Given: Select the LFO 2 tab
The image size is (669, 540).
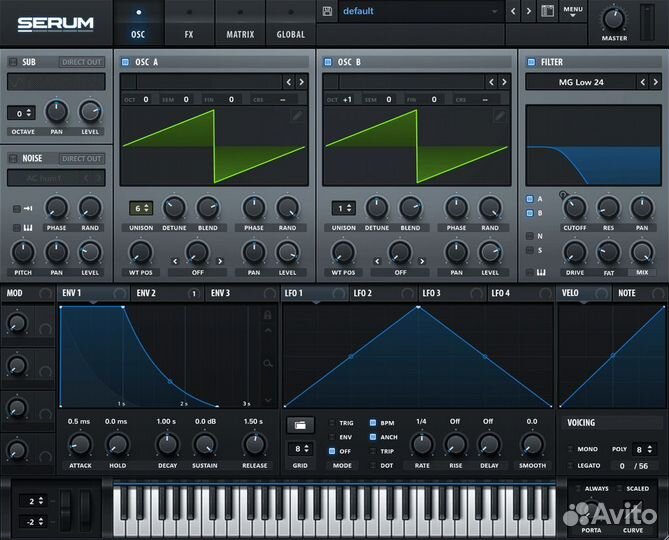Looking at the screenshot, I should [x=362, y=293].
